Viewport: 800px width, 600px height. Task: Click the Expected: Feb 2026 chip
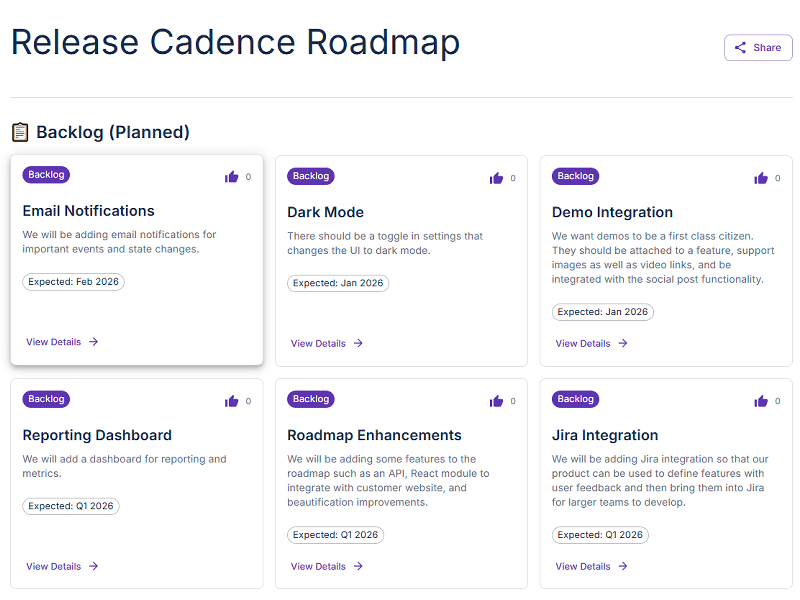[x=71, y=281]
